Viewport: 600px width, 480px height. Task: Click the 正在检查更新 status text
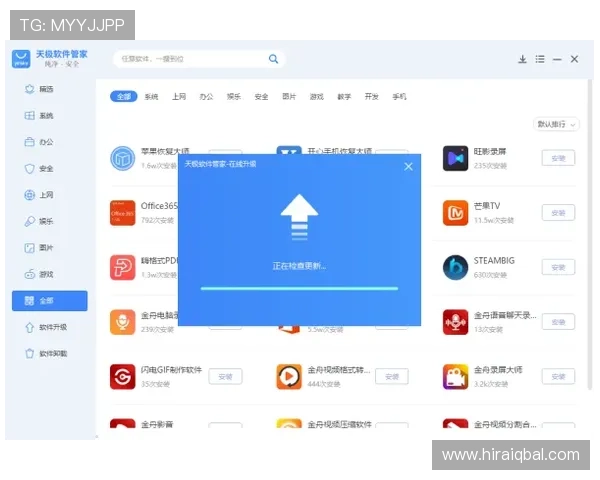point(299,266)
